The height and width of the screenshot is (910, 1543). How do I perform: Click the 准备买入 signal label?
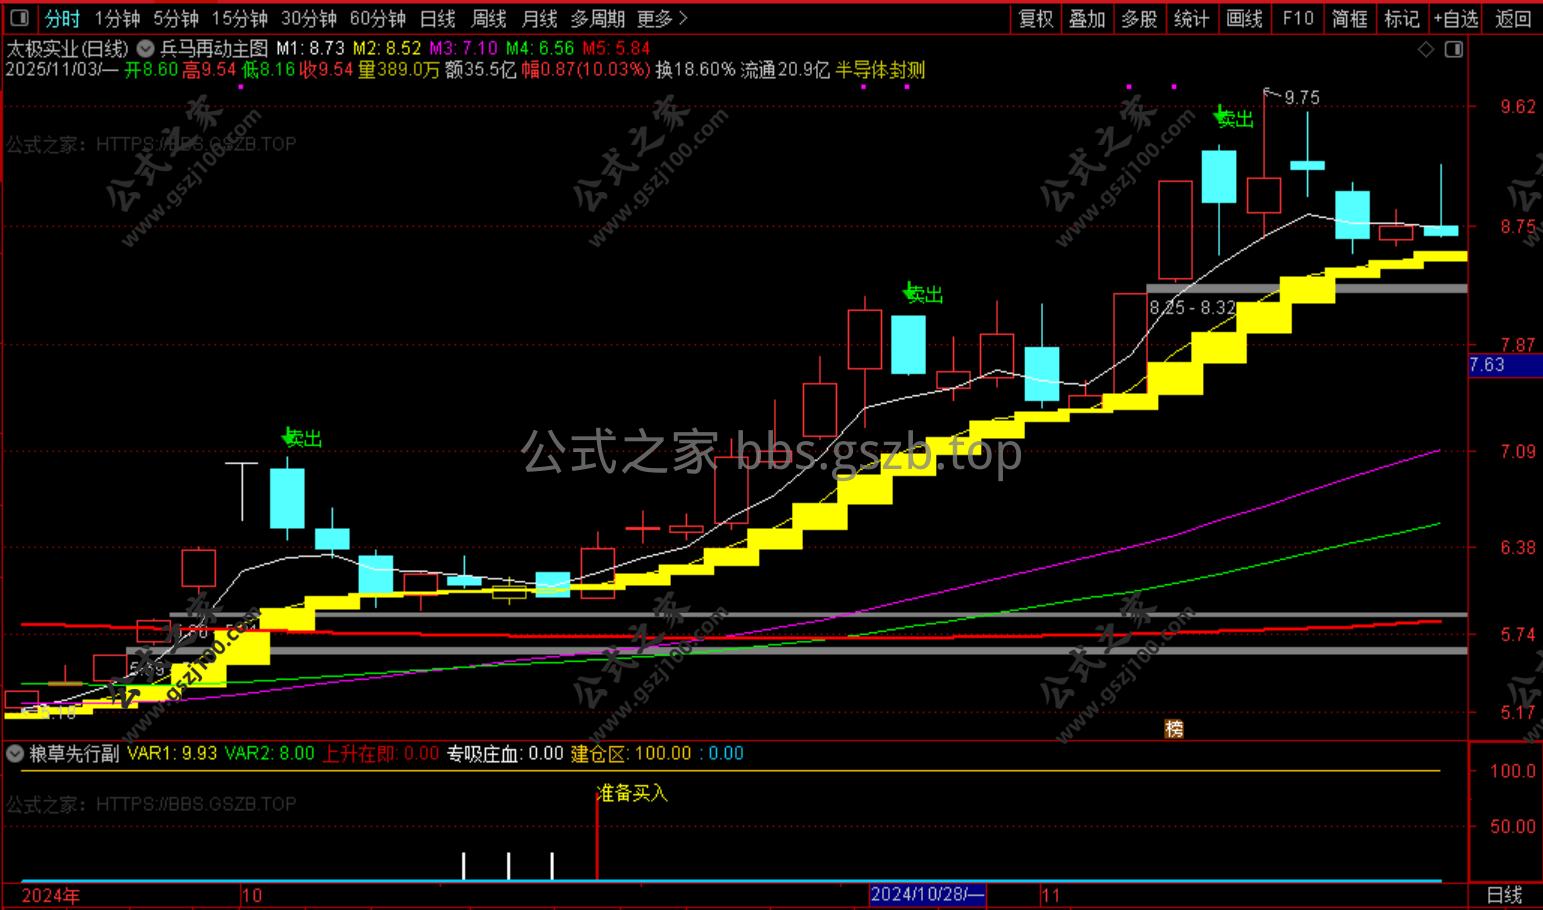[632, 793]
